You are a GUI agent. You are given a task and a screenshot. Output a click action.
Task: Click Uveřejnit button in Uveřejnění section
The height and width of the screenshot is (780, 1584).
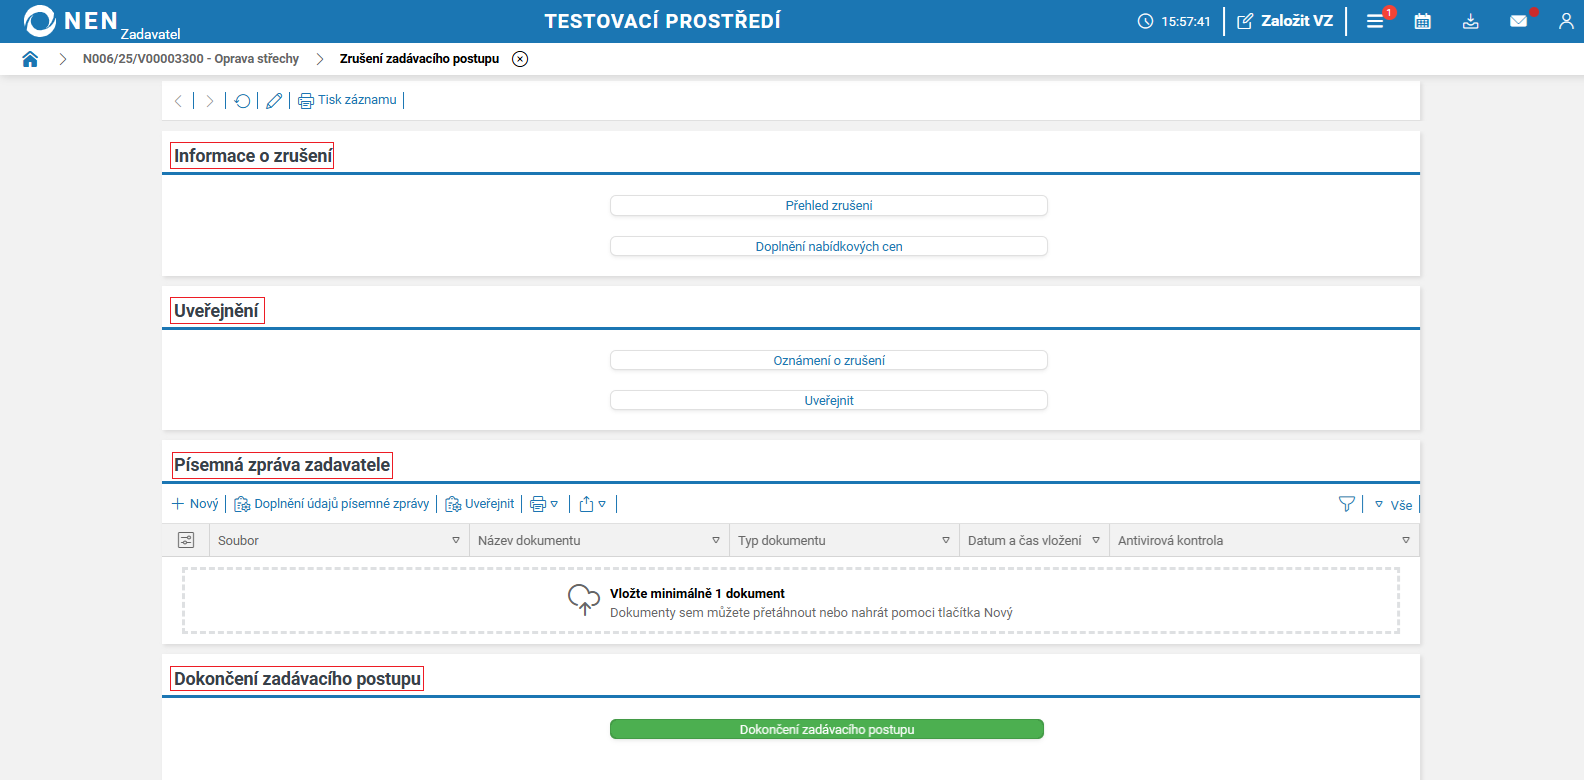[x=829, y=400]
